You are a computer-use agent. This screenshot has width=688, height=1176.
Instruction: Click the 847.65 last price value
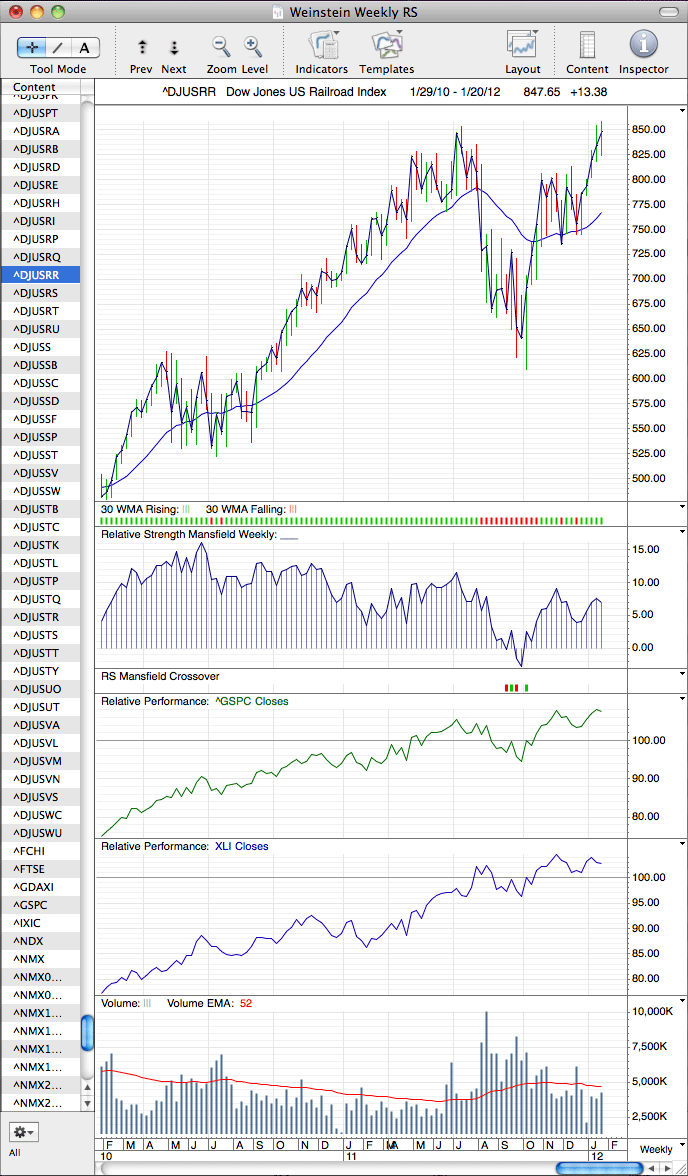click(x=543, y=92)
